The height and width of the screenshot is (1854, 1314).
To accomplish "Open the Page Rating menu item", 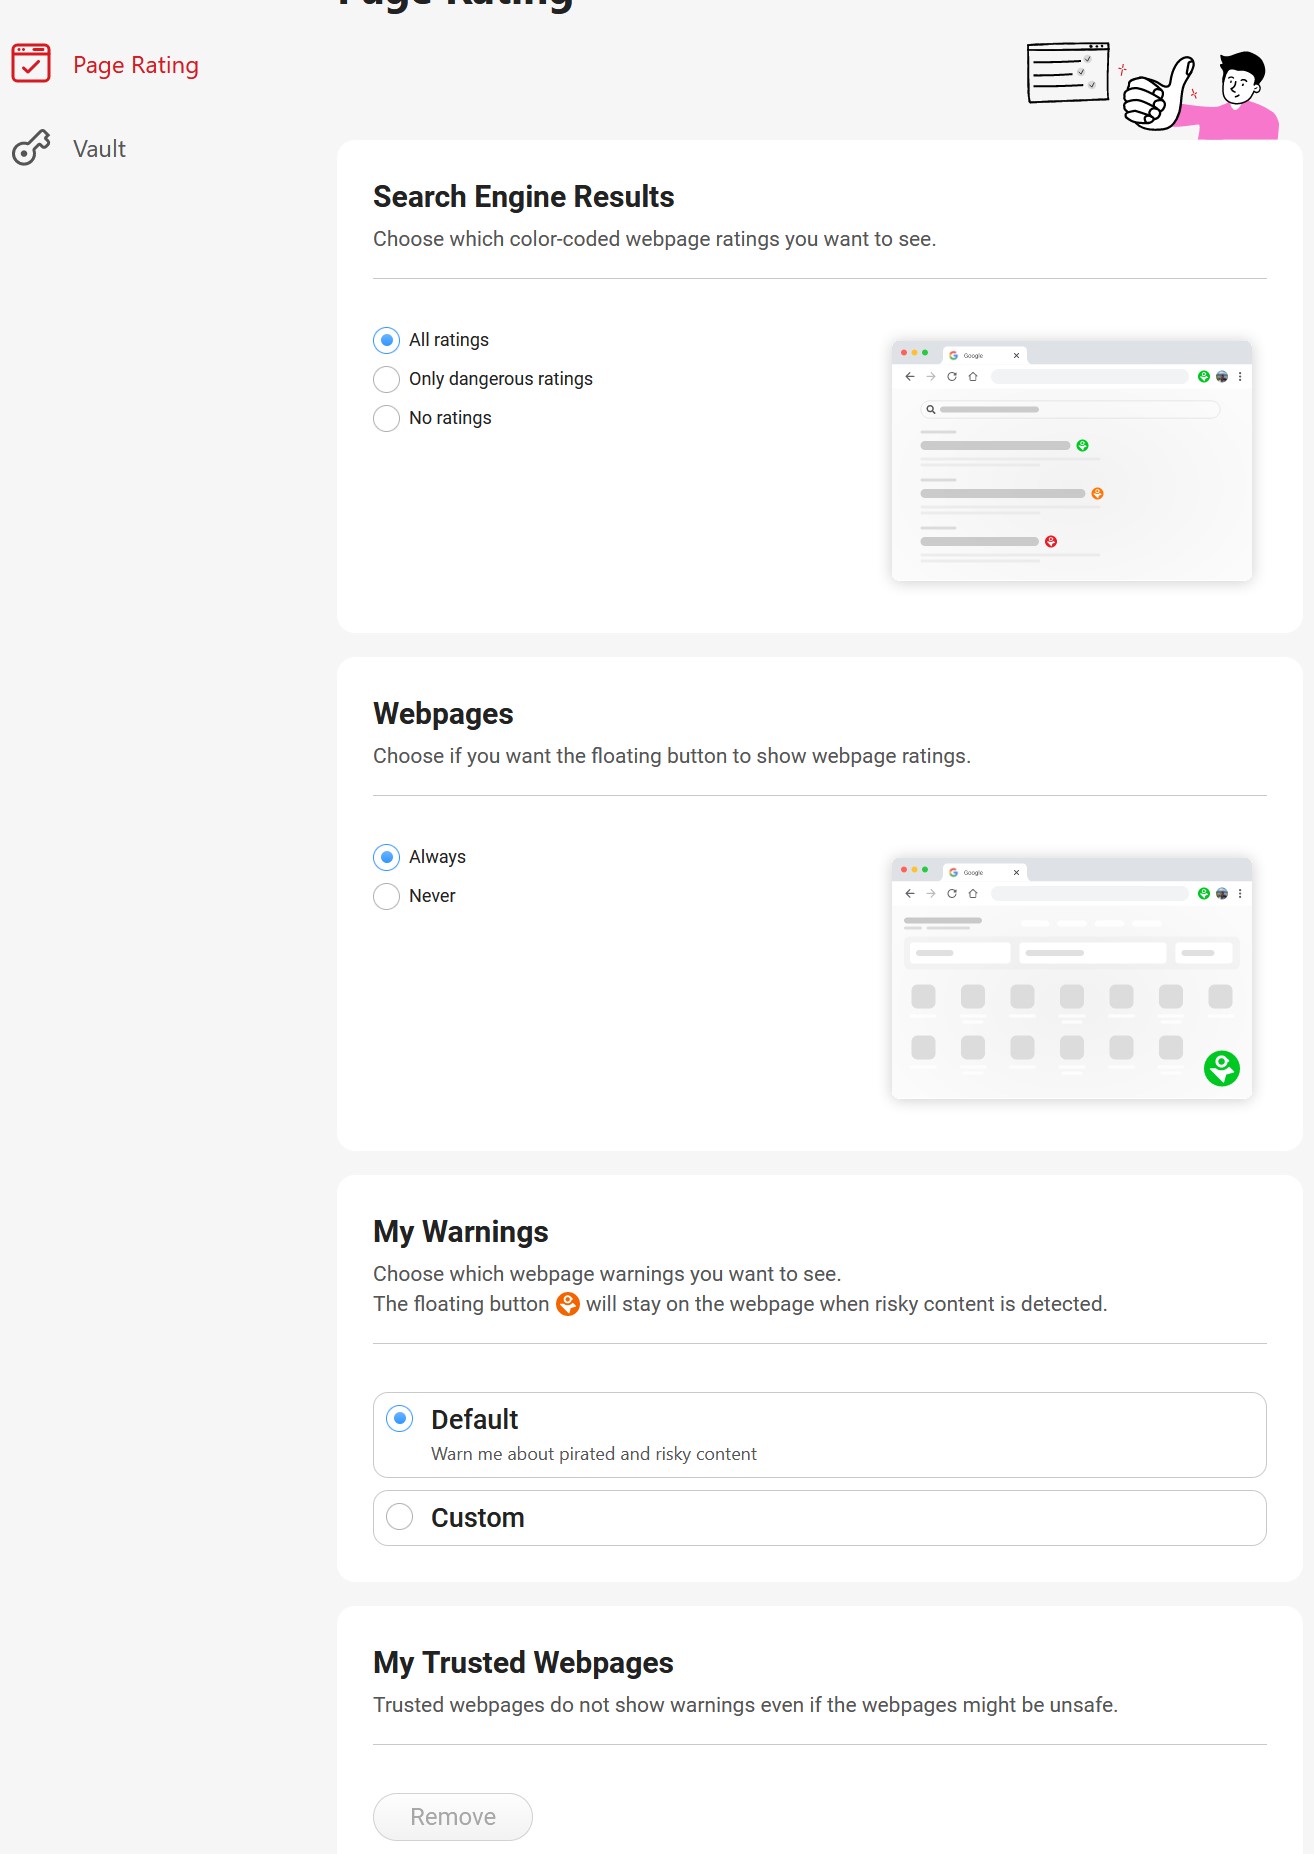I will [135, 65].
